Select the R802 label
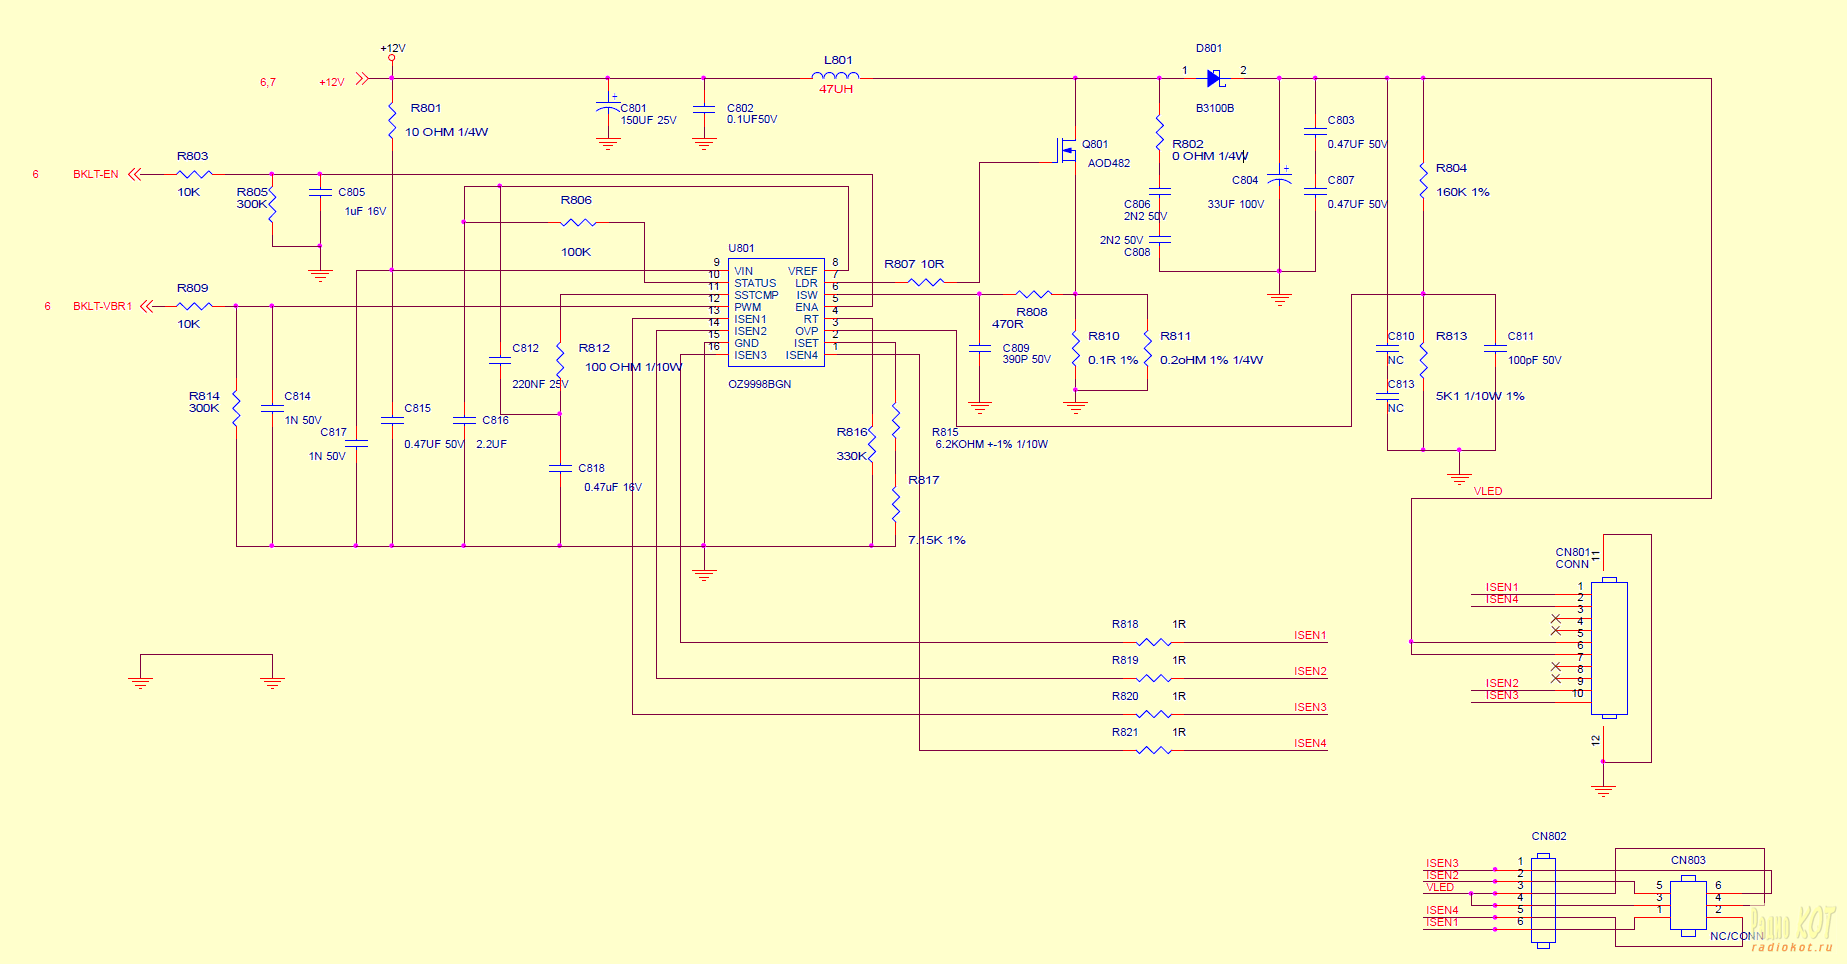The width and height of the screenshot is (1847, 964). pyautogui.click(x=1188, y=144)
